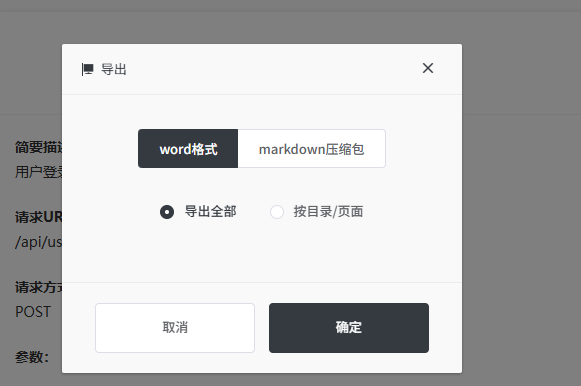
Task: Click the flag icon beside 导出 title
Action: (x=87, y=69)
